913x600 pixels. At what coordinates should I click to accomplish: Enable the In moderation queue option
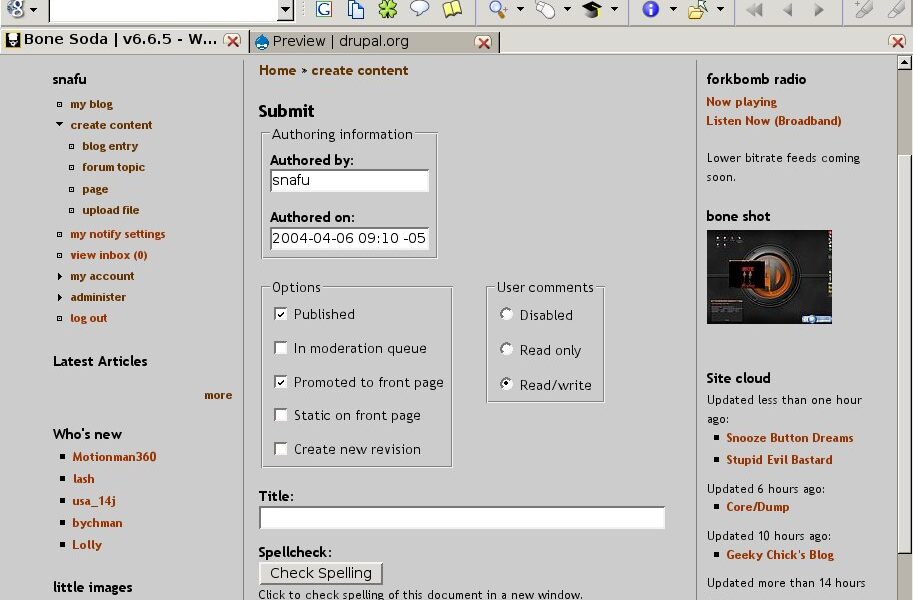click(x=281, y=348)
